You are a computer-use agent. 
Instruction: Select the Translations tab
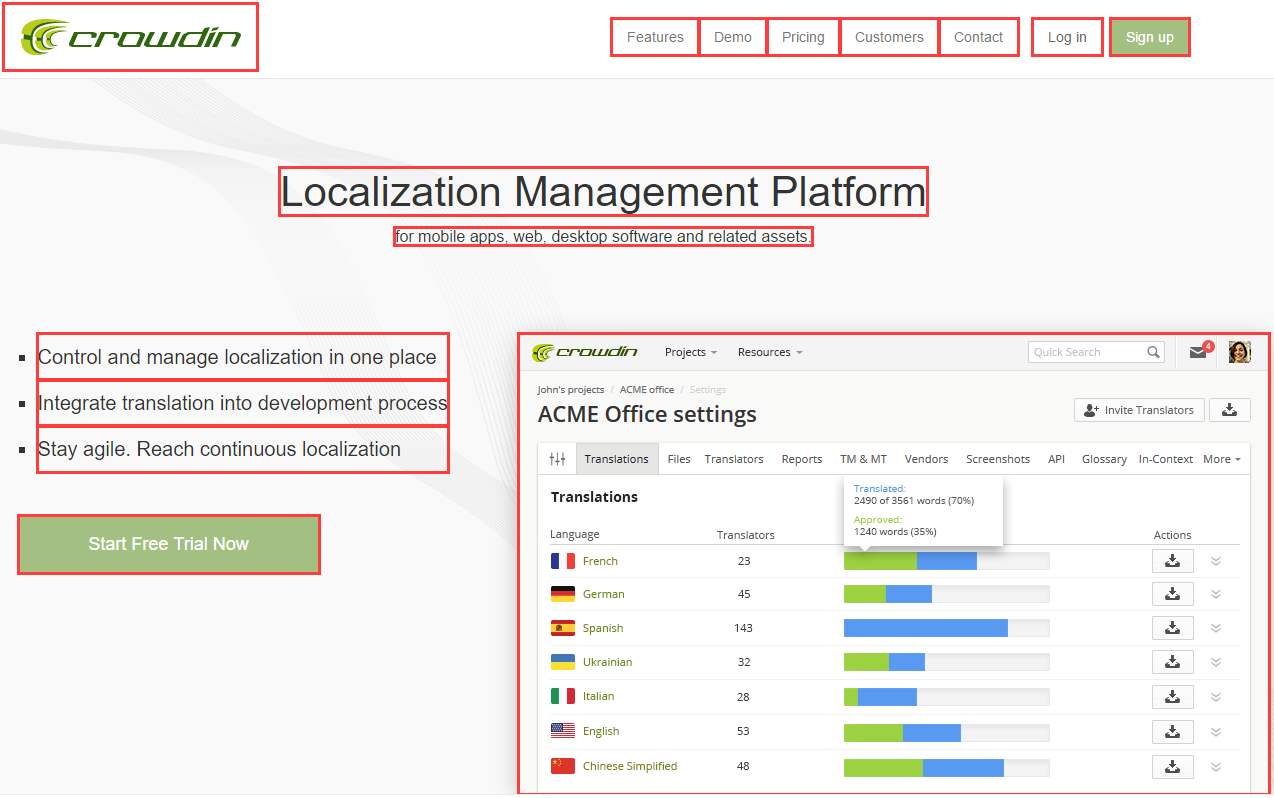[616, 459]
